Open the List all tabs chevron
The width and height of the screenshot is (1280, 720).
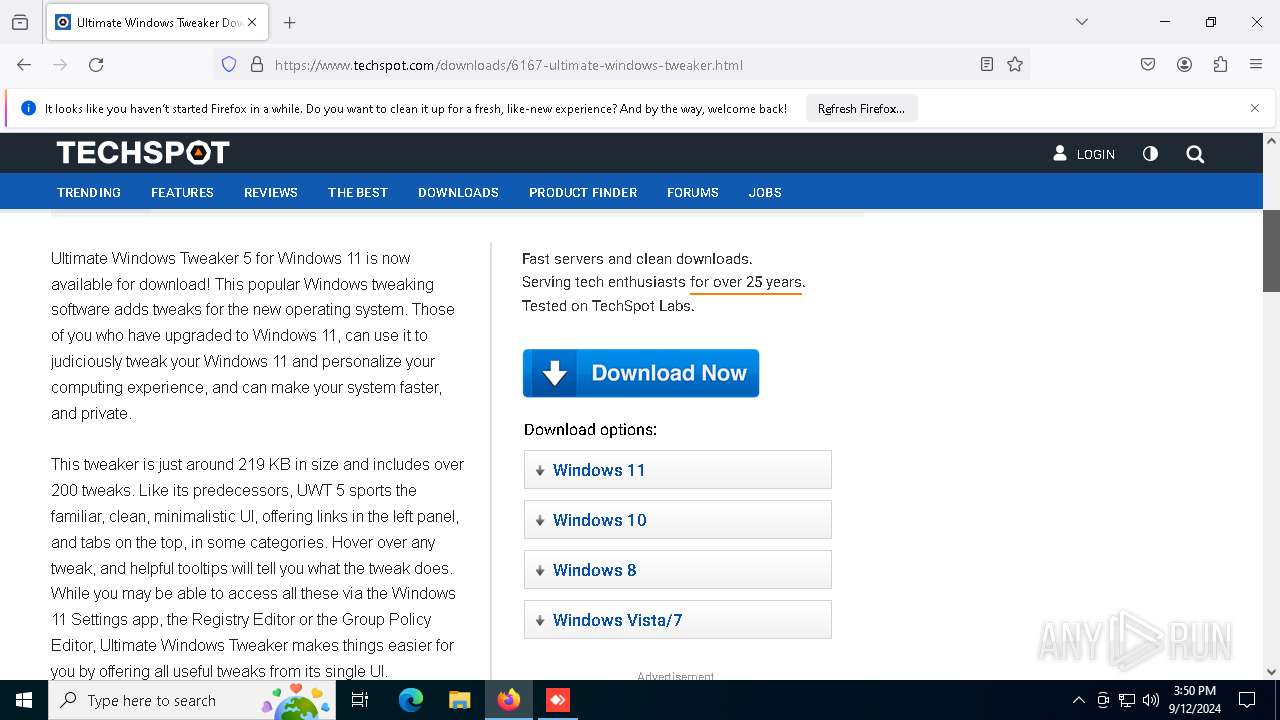click(x=1081, y=22)
